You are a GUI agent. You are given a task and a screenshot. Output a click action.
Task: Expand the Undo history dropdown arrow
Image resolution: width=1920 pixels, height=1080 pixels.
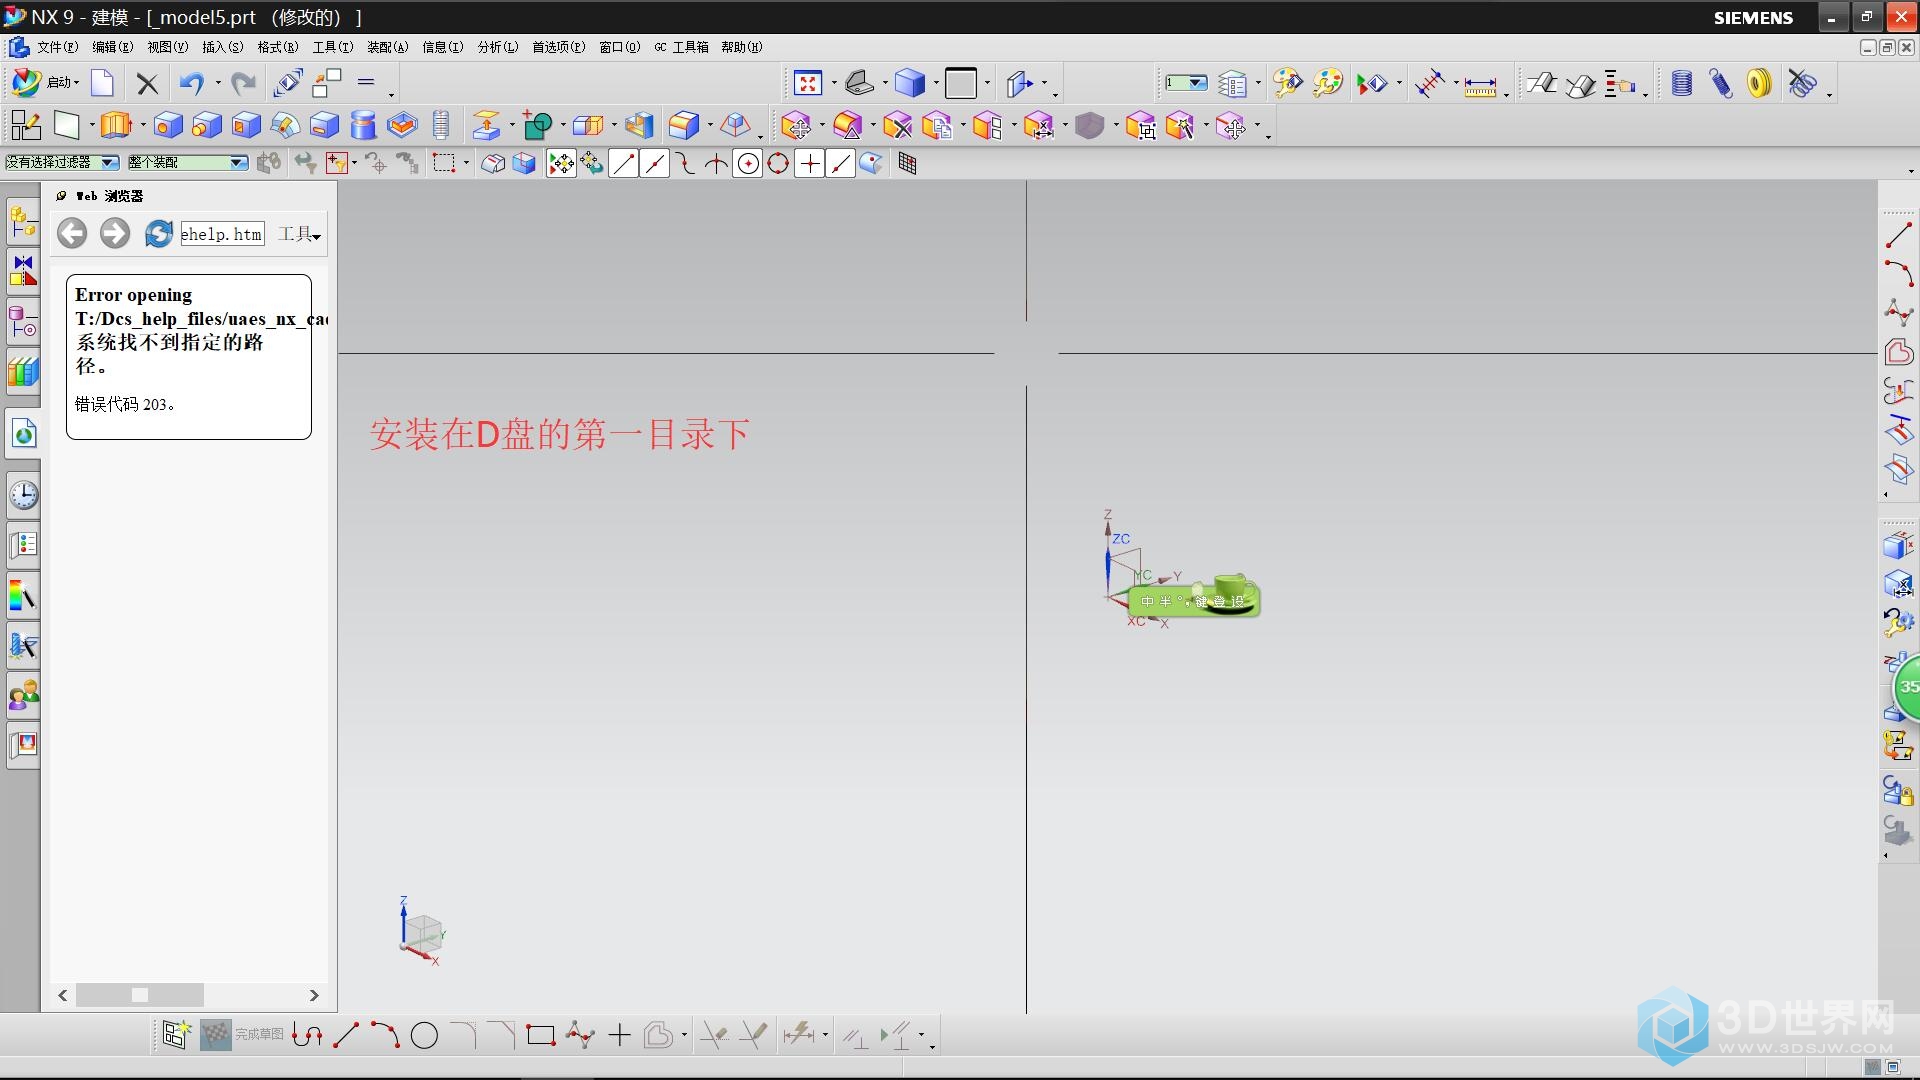[217, 84]
